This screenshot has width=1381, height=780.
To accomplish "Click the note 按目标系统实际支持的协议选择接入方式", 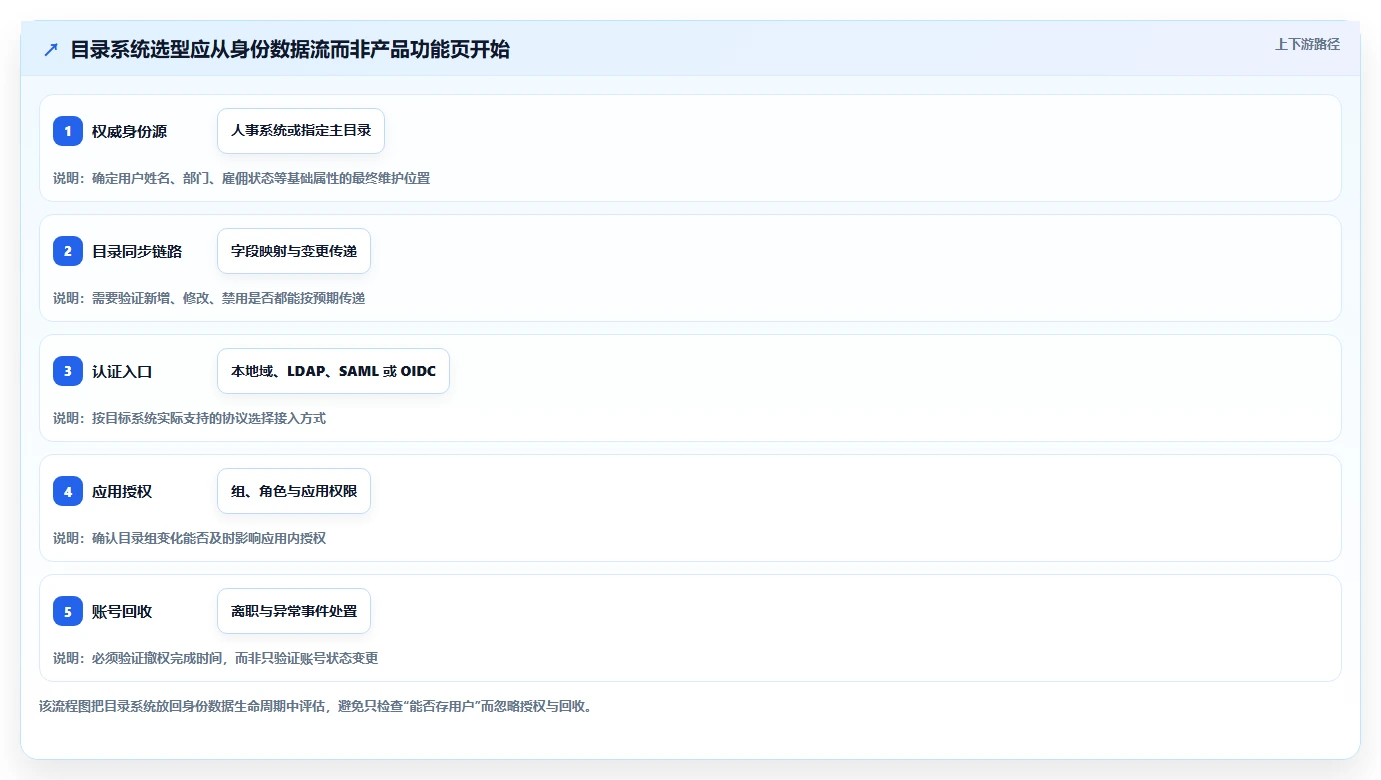I will [189, 418].
